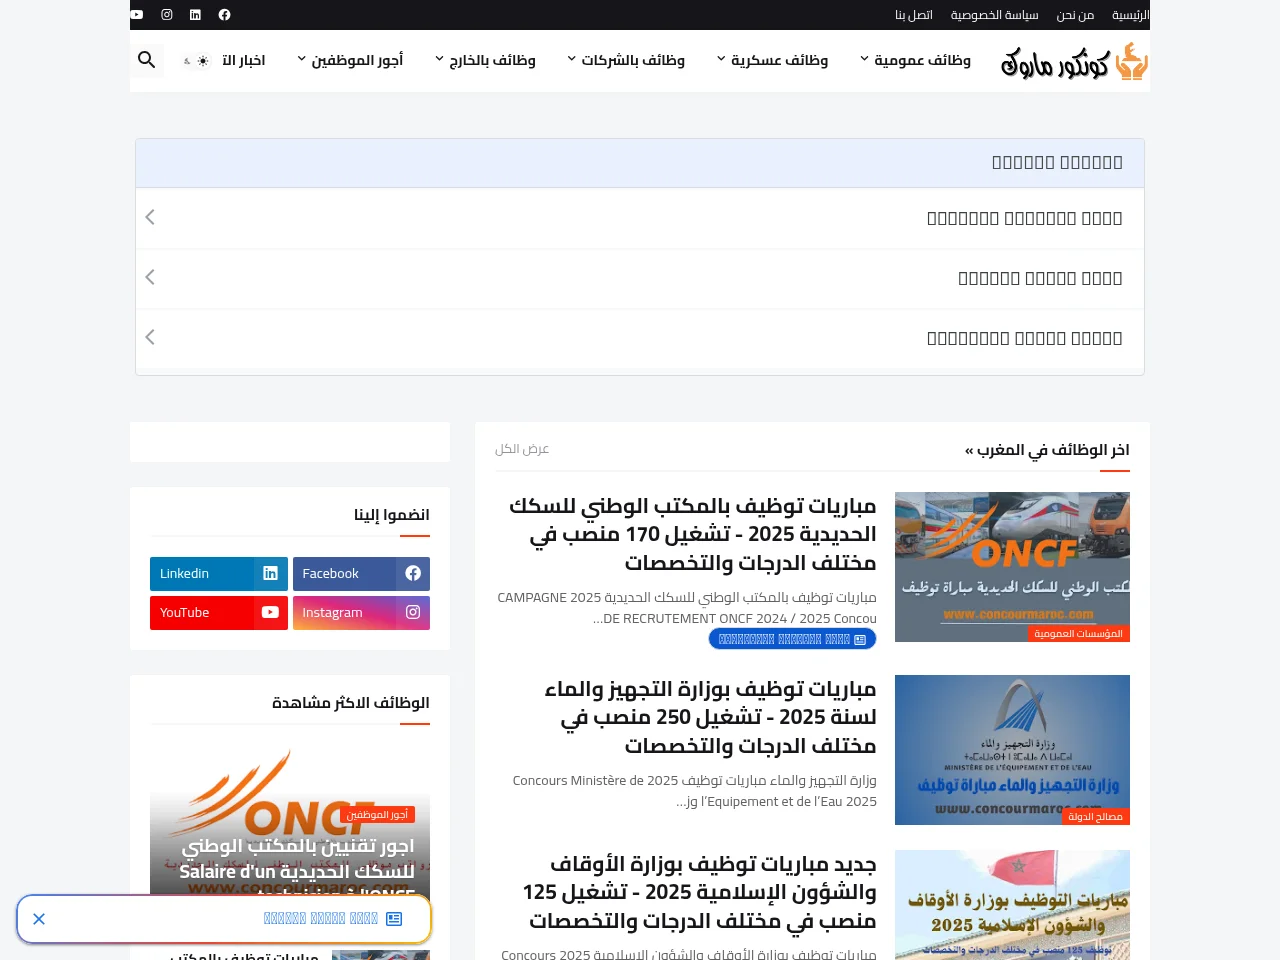
Task: Click Facebook icon in follow button
Action: click(413, 574)
